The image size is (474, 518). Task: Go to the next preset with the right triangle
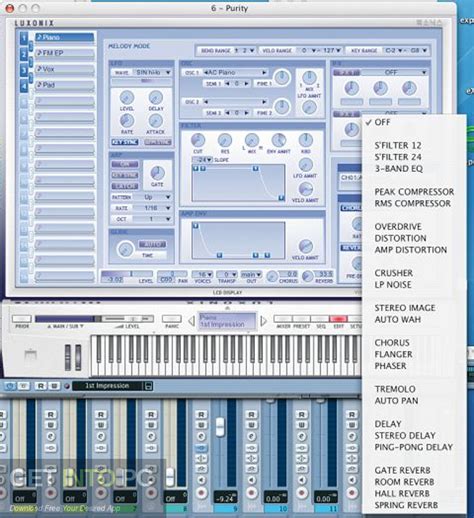[x=263, y=321]
